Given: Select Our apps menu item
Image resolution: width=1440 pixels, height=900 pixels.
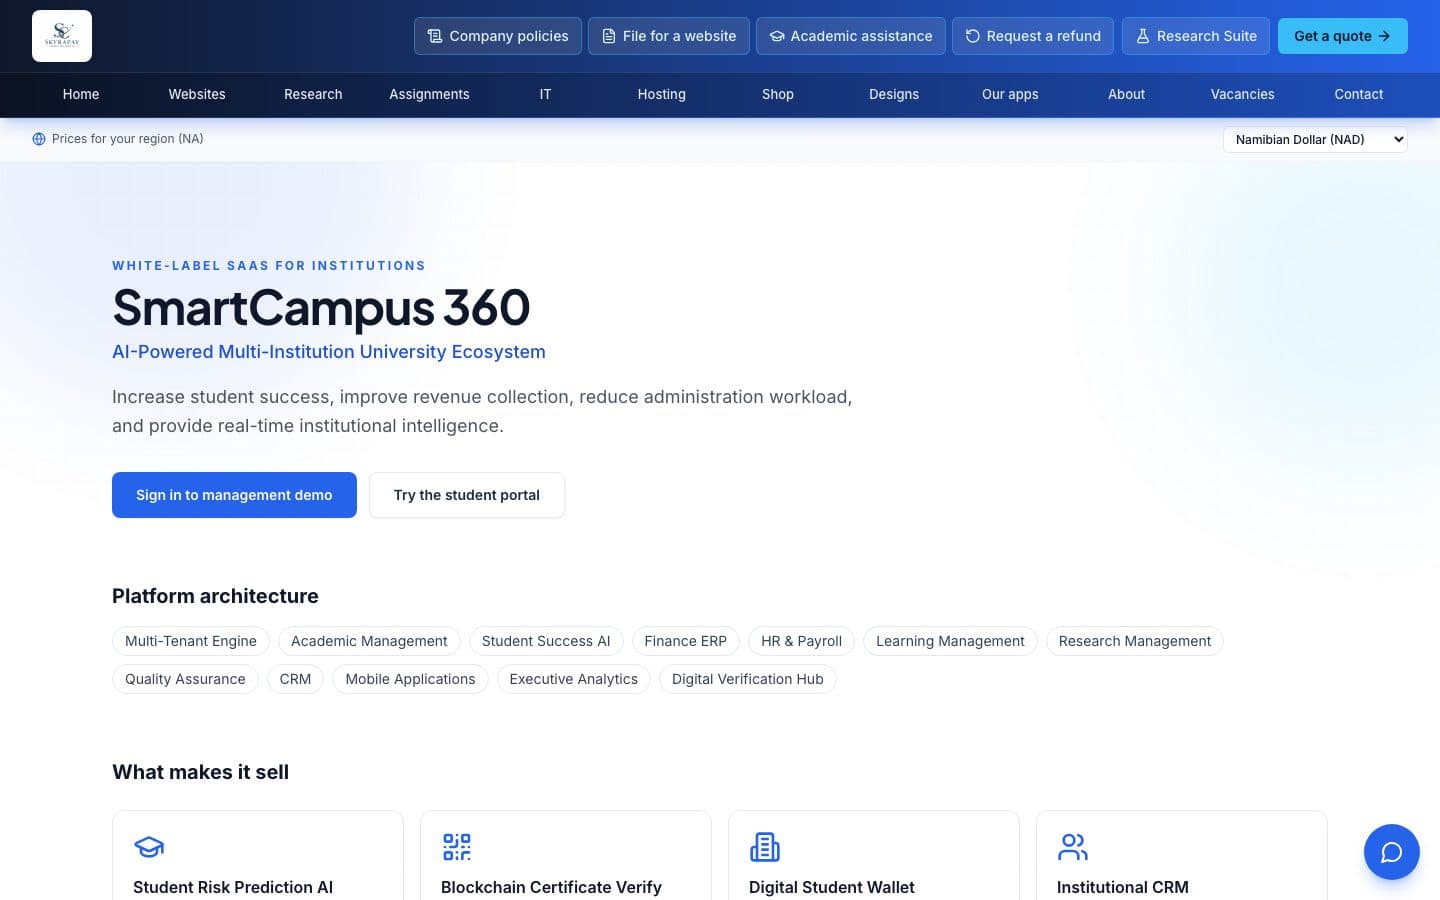Looking at the screenshot, I should [x=1010, y=94].
